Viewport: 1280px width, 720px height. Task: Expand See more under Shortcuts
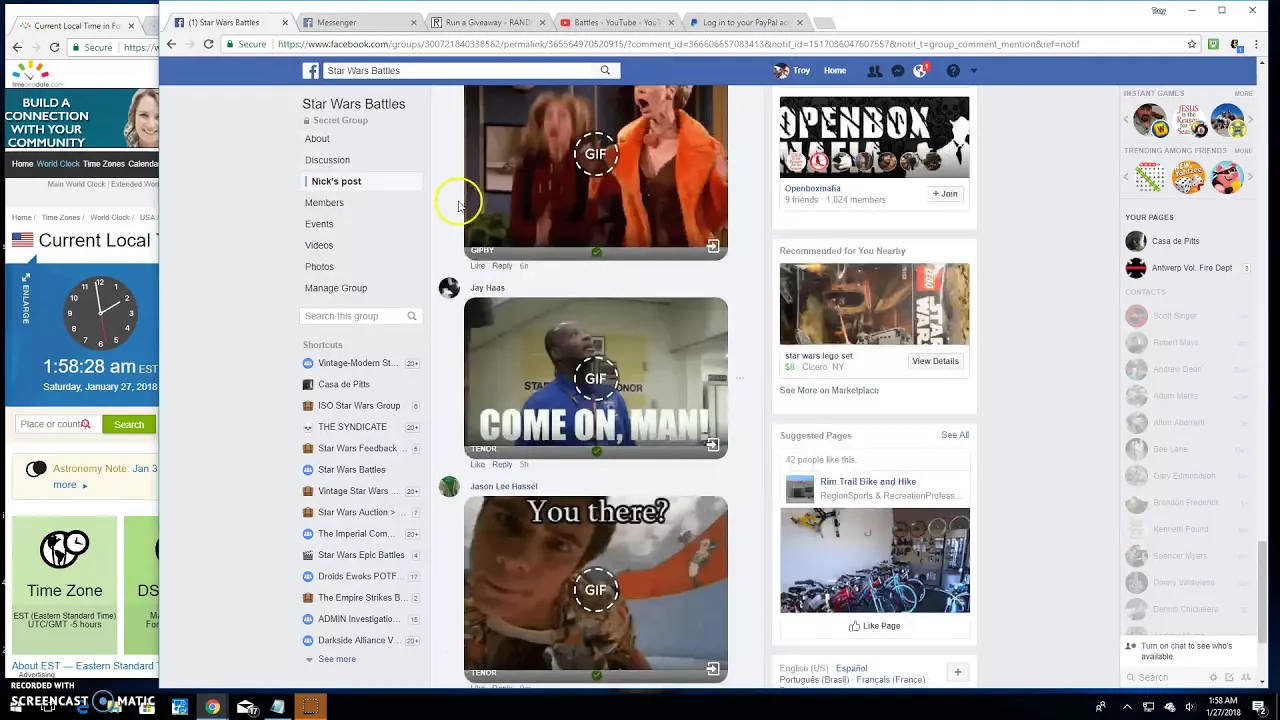337,659
